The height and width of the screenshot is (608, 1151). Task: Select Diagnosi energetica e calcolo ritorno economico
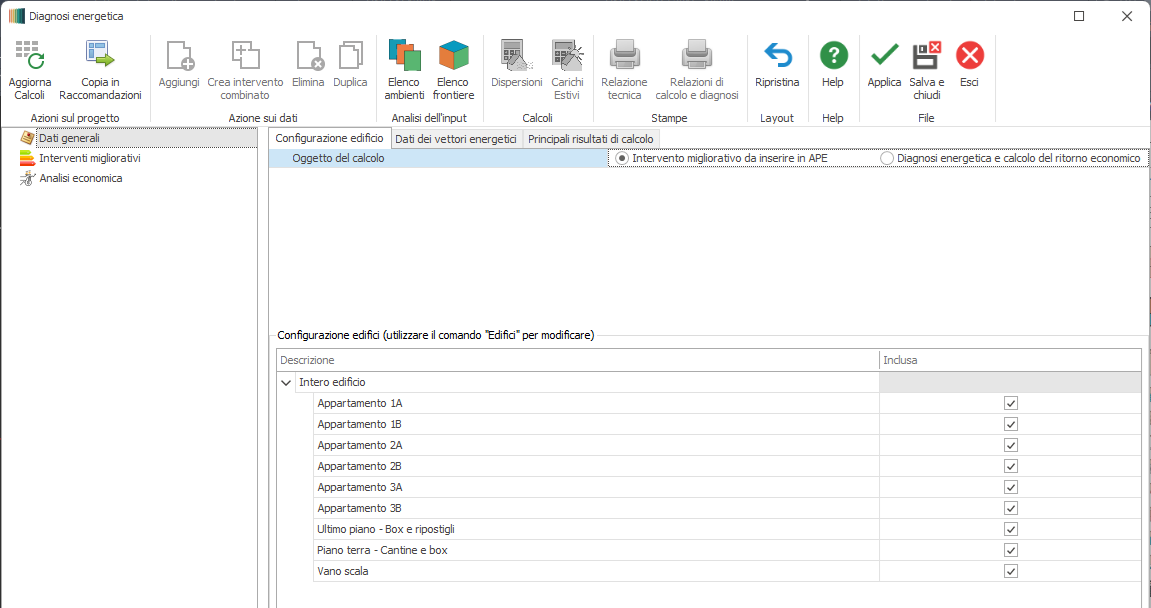pyautogui.click(x=887, y=158)
